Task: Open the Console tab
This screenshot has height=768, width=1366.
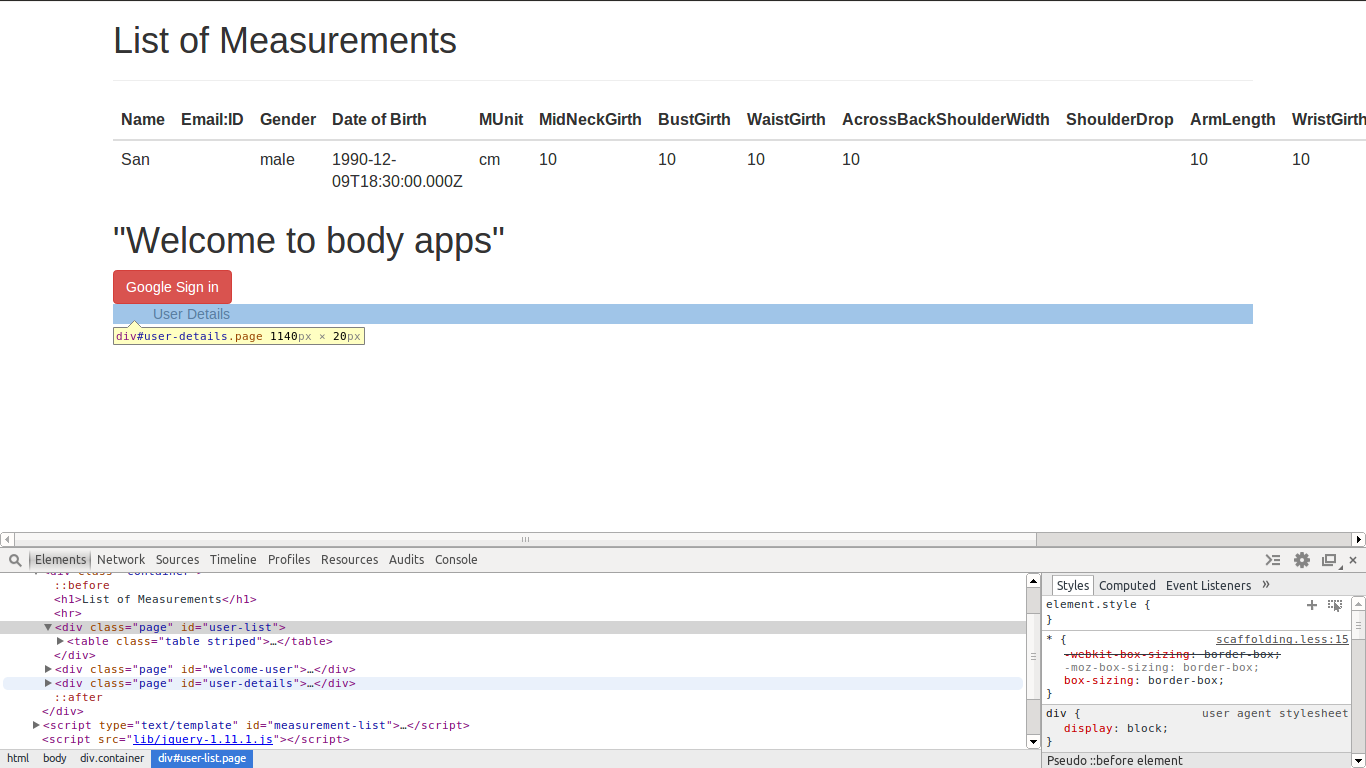Action: pyautogui.click(x=456, y=560)
